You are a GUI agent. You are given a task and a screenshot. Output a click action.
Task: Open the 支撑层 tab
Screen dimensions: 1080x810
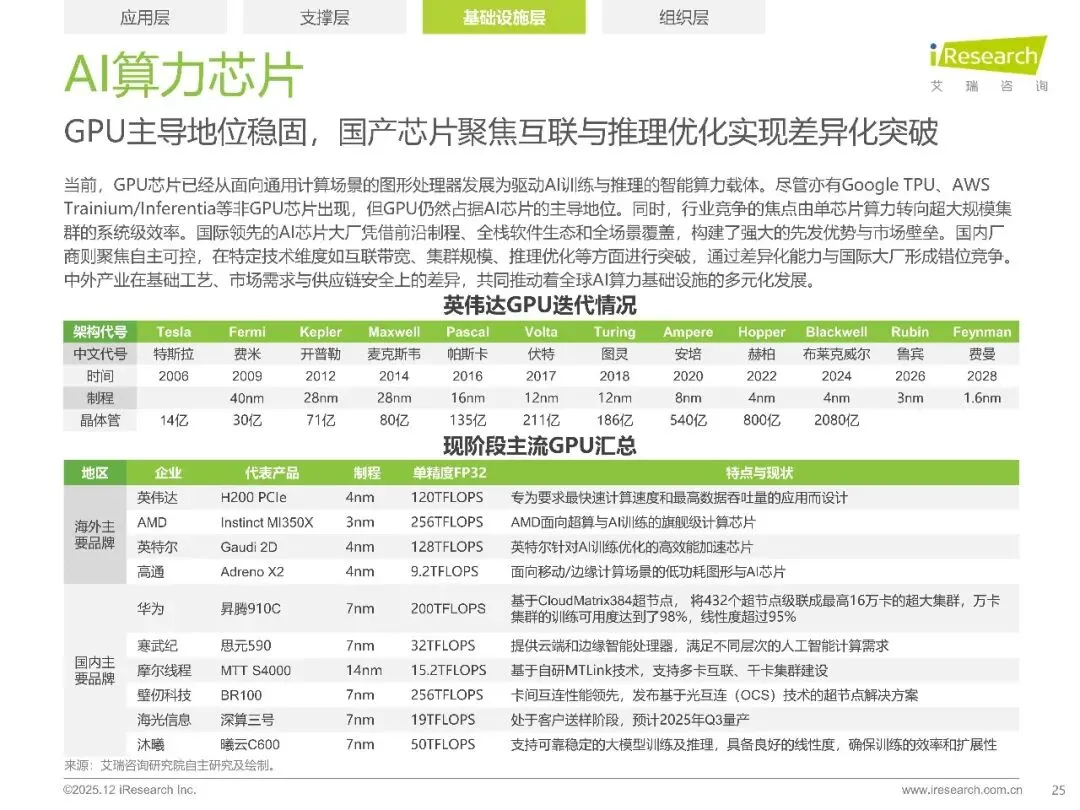[x=324, y=17]
